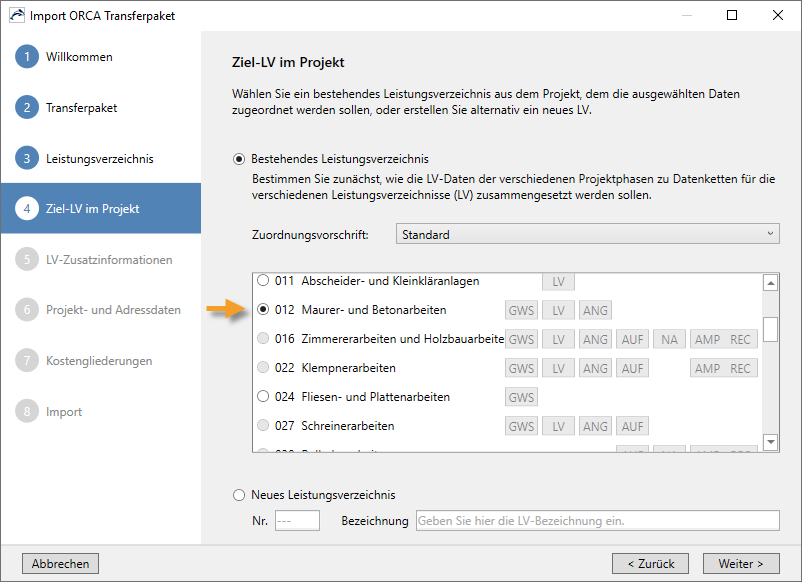
Task: Select LV 011 Abscheider- und Kleinkläranlagen
Action: [263, 280]
